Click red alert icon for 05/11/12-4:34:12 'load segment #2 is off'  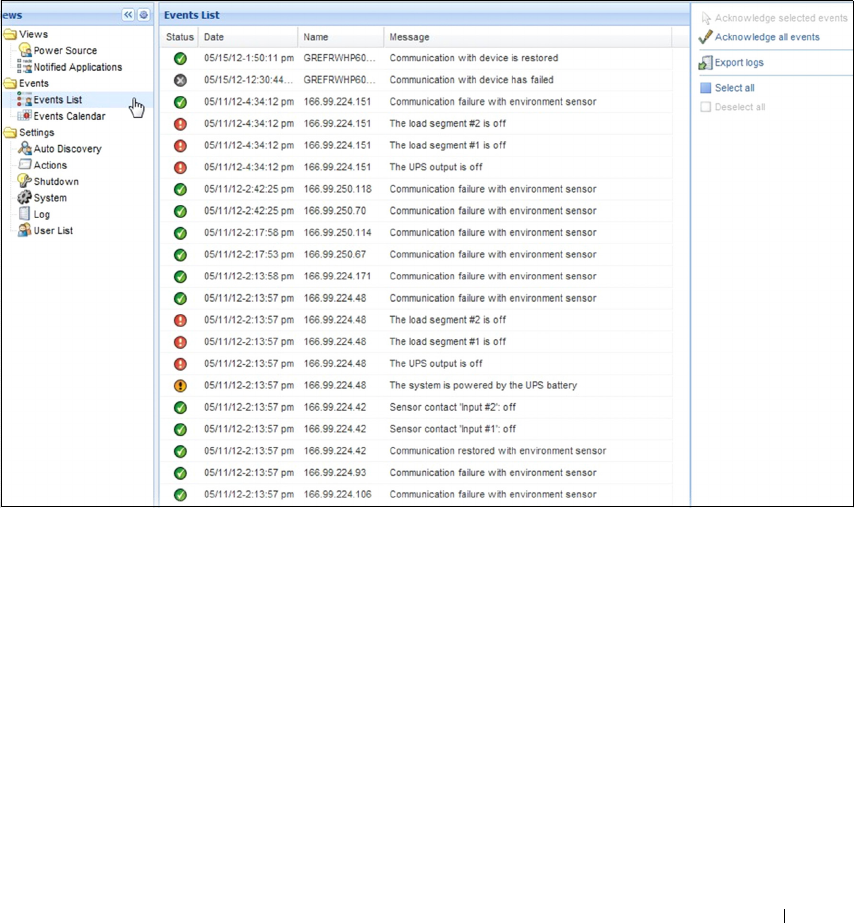181,124
